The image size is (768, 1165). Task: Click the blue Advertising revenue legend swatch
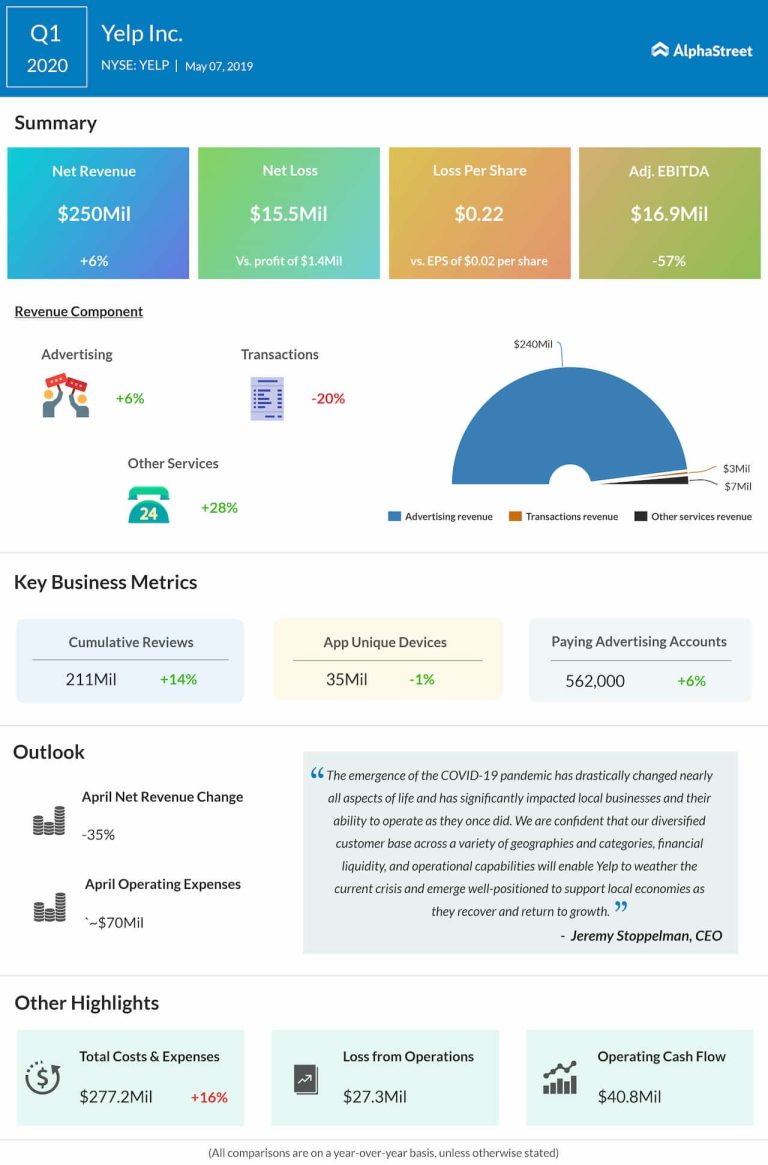pyautogui.click(x=394, y=517)
